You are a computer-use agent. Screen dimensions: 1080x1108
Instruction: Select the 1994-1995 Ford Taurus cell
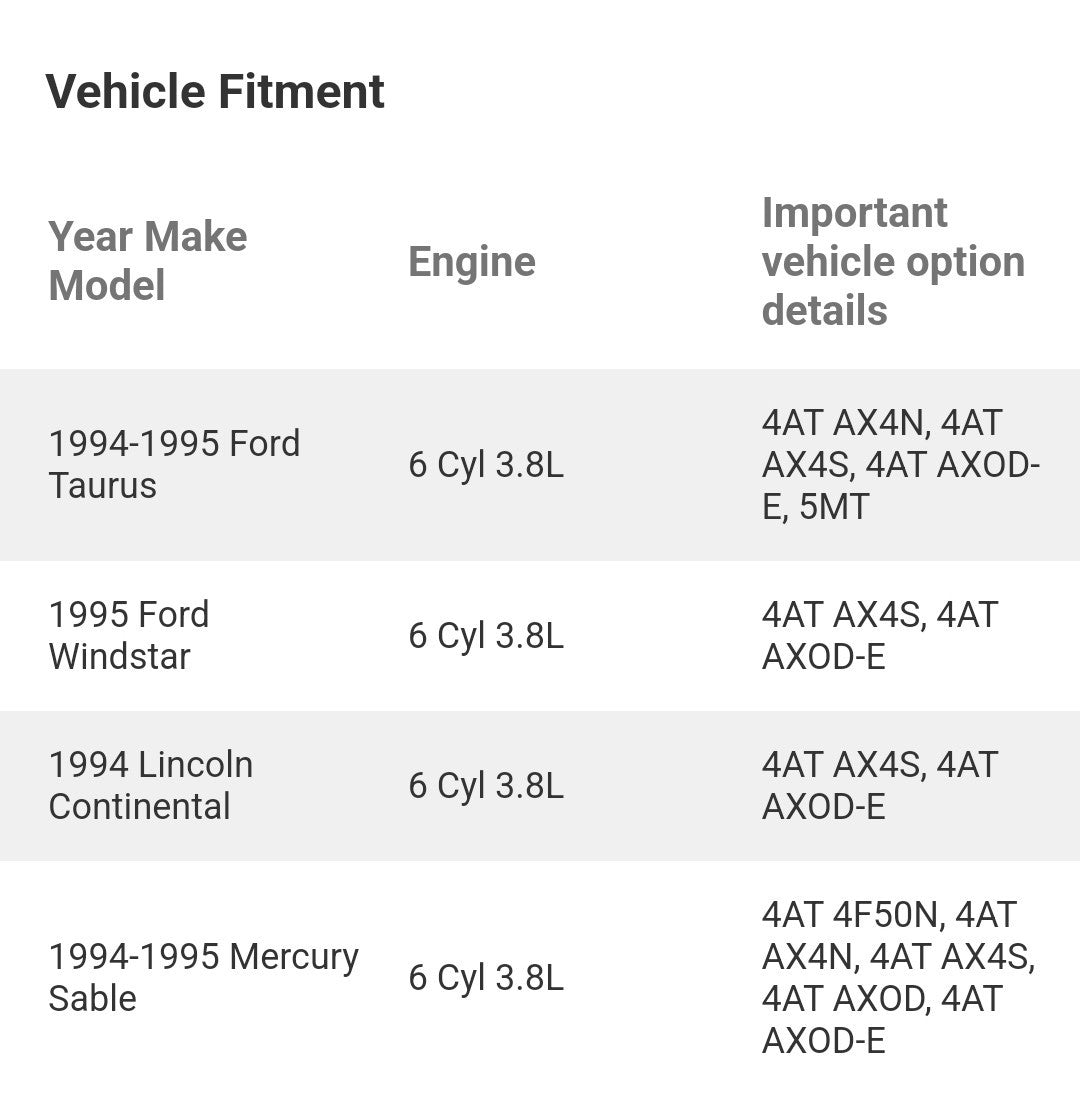175,464
